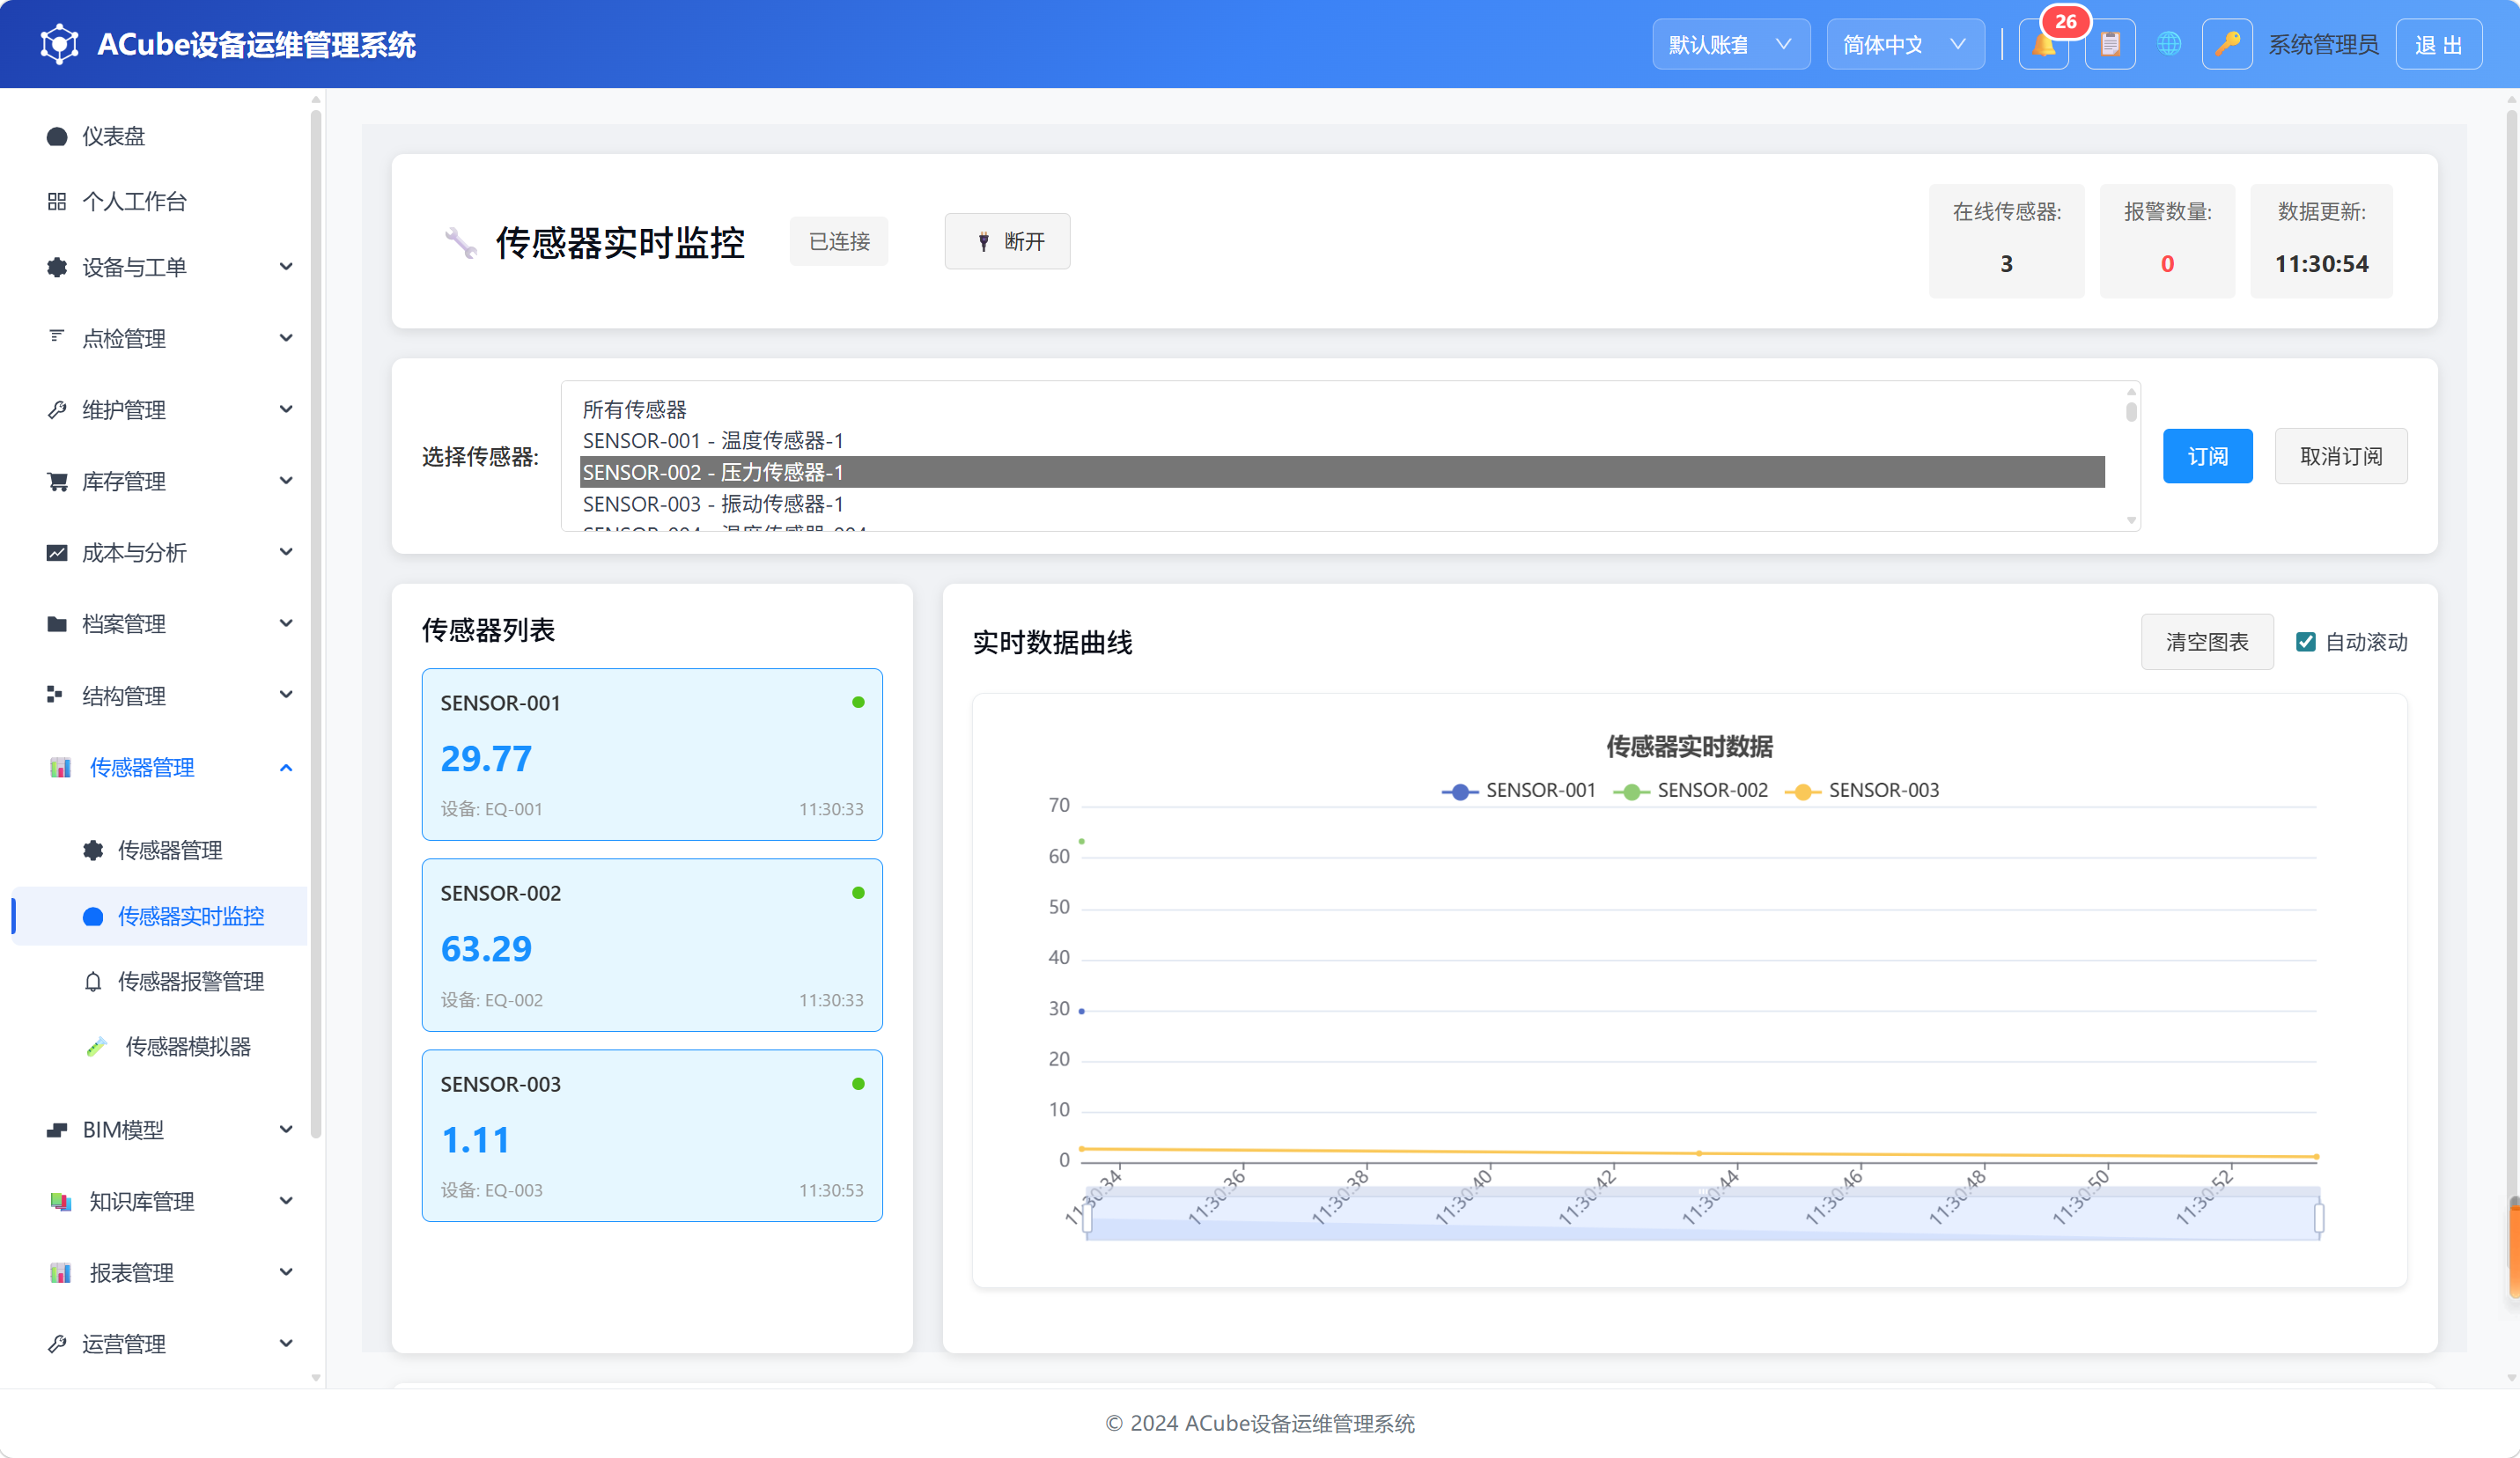This screenshot has height=1458, width=2520.
Task: Expand the 点检管理 menu
Action: (x=160, y=338)
